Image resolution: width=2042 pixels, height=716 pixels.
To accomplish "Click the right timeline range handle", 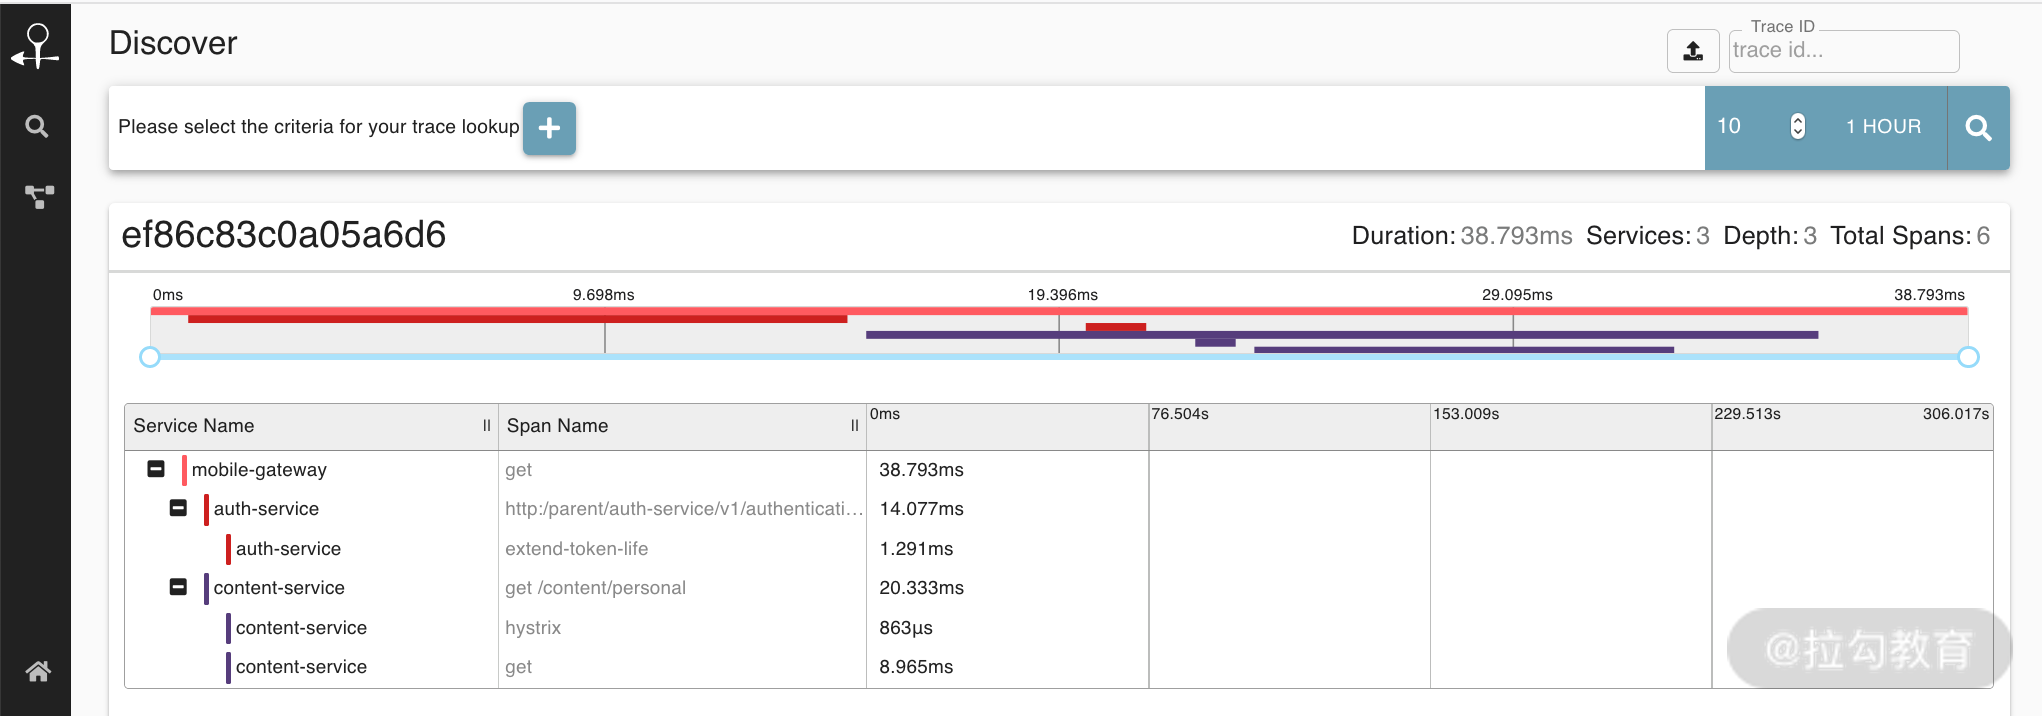I will tap(1967, 357).
